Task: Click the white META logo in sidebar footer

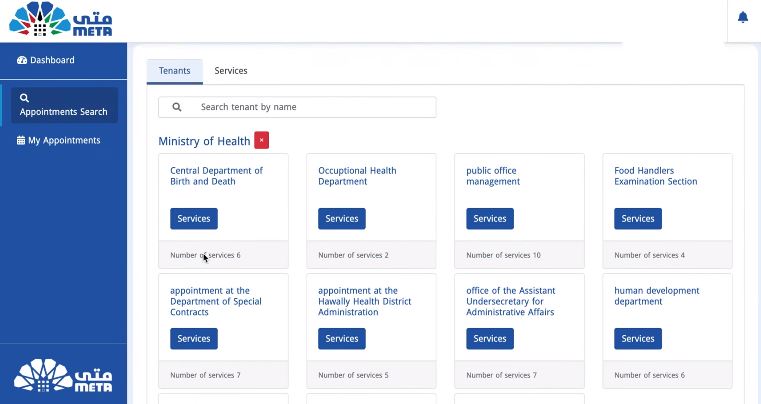Action: click(63, 375)
